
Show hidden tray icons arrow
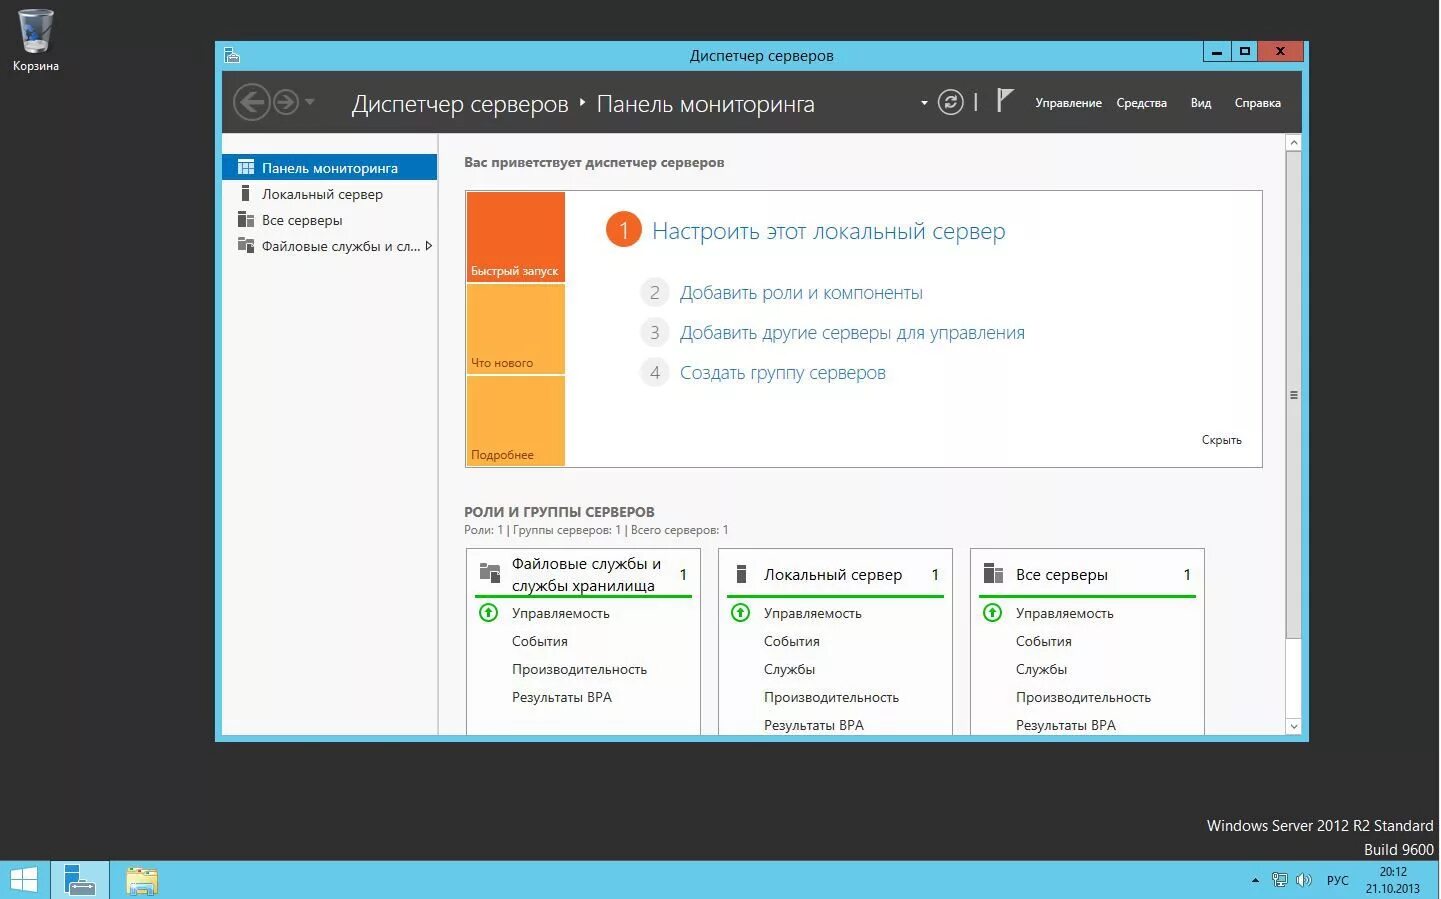1255,880
